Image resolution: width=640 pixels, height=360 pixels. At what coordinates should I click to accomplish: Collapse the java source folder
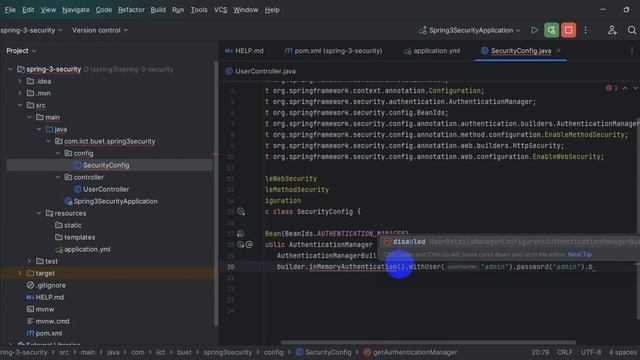pyautogui.click(x=39, y=129)
